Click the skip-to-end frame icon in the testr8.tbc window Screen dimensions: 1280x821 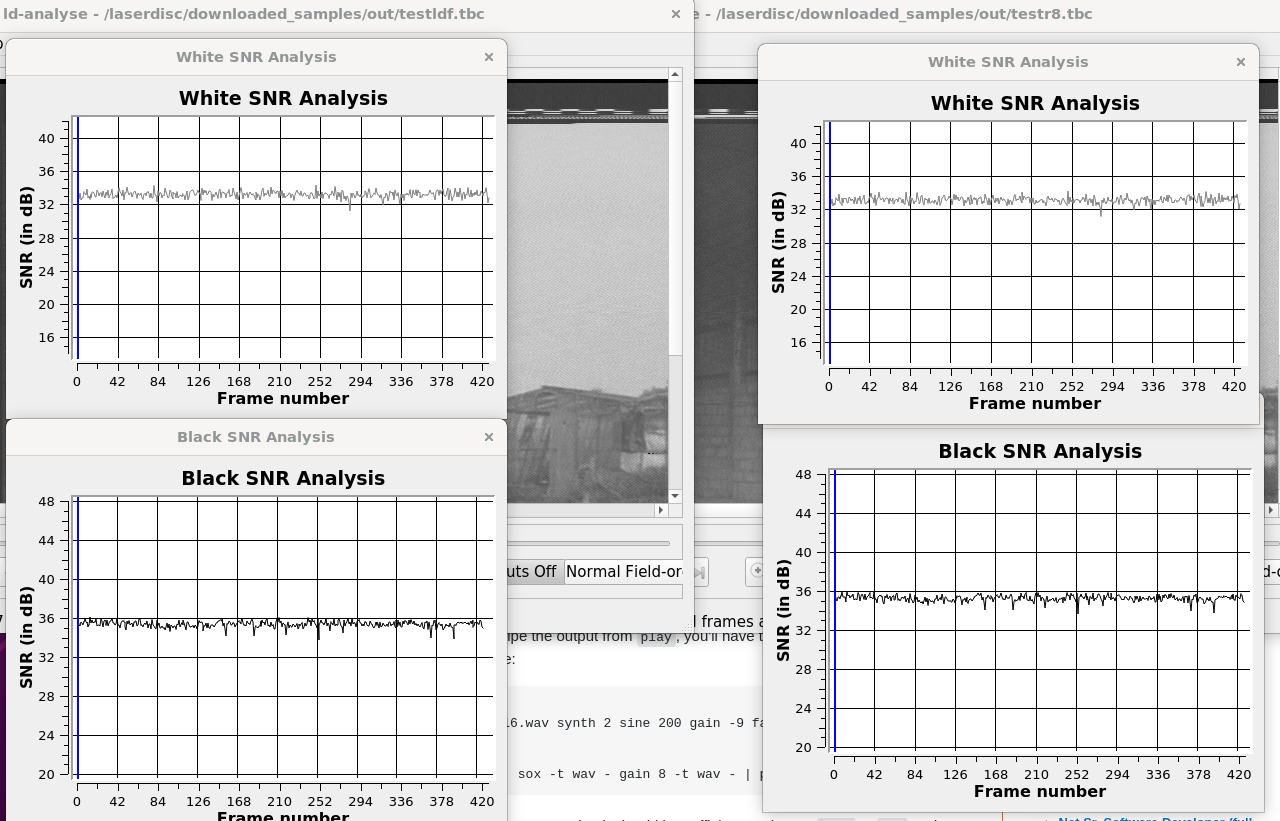(700, 572)
